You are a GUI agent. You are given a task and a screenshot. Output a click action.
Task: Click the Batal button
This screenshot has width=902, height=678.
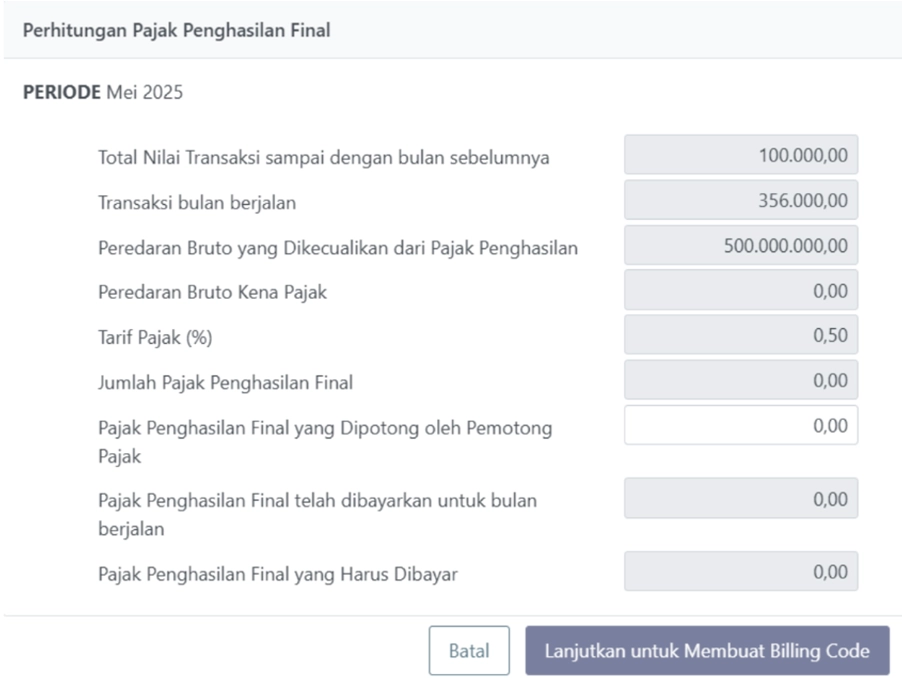pyautogui.click(x=469, y=651)
